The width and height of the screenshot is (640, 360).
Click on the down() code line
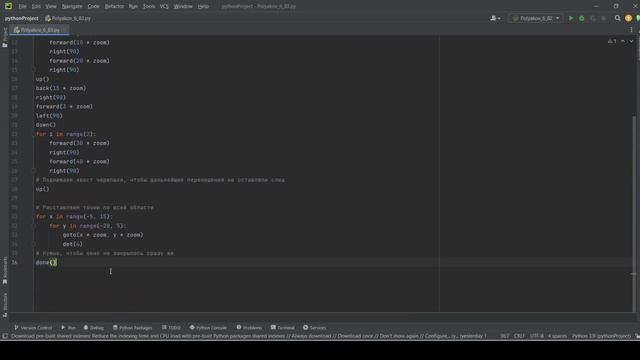[x=46, y=125]
